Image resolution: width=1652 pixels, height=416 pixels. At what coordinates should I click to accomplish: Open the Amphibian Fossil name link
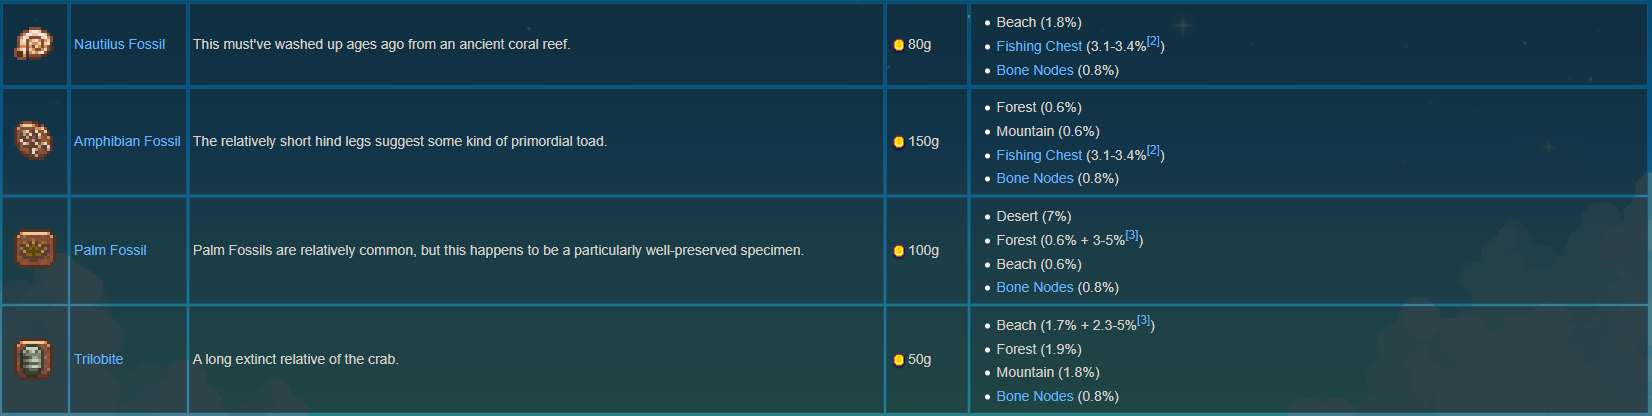click(127, 141)
